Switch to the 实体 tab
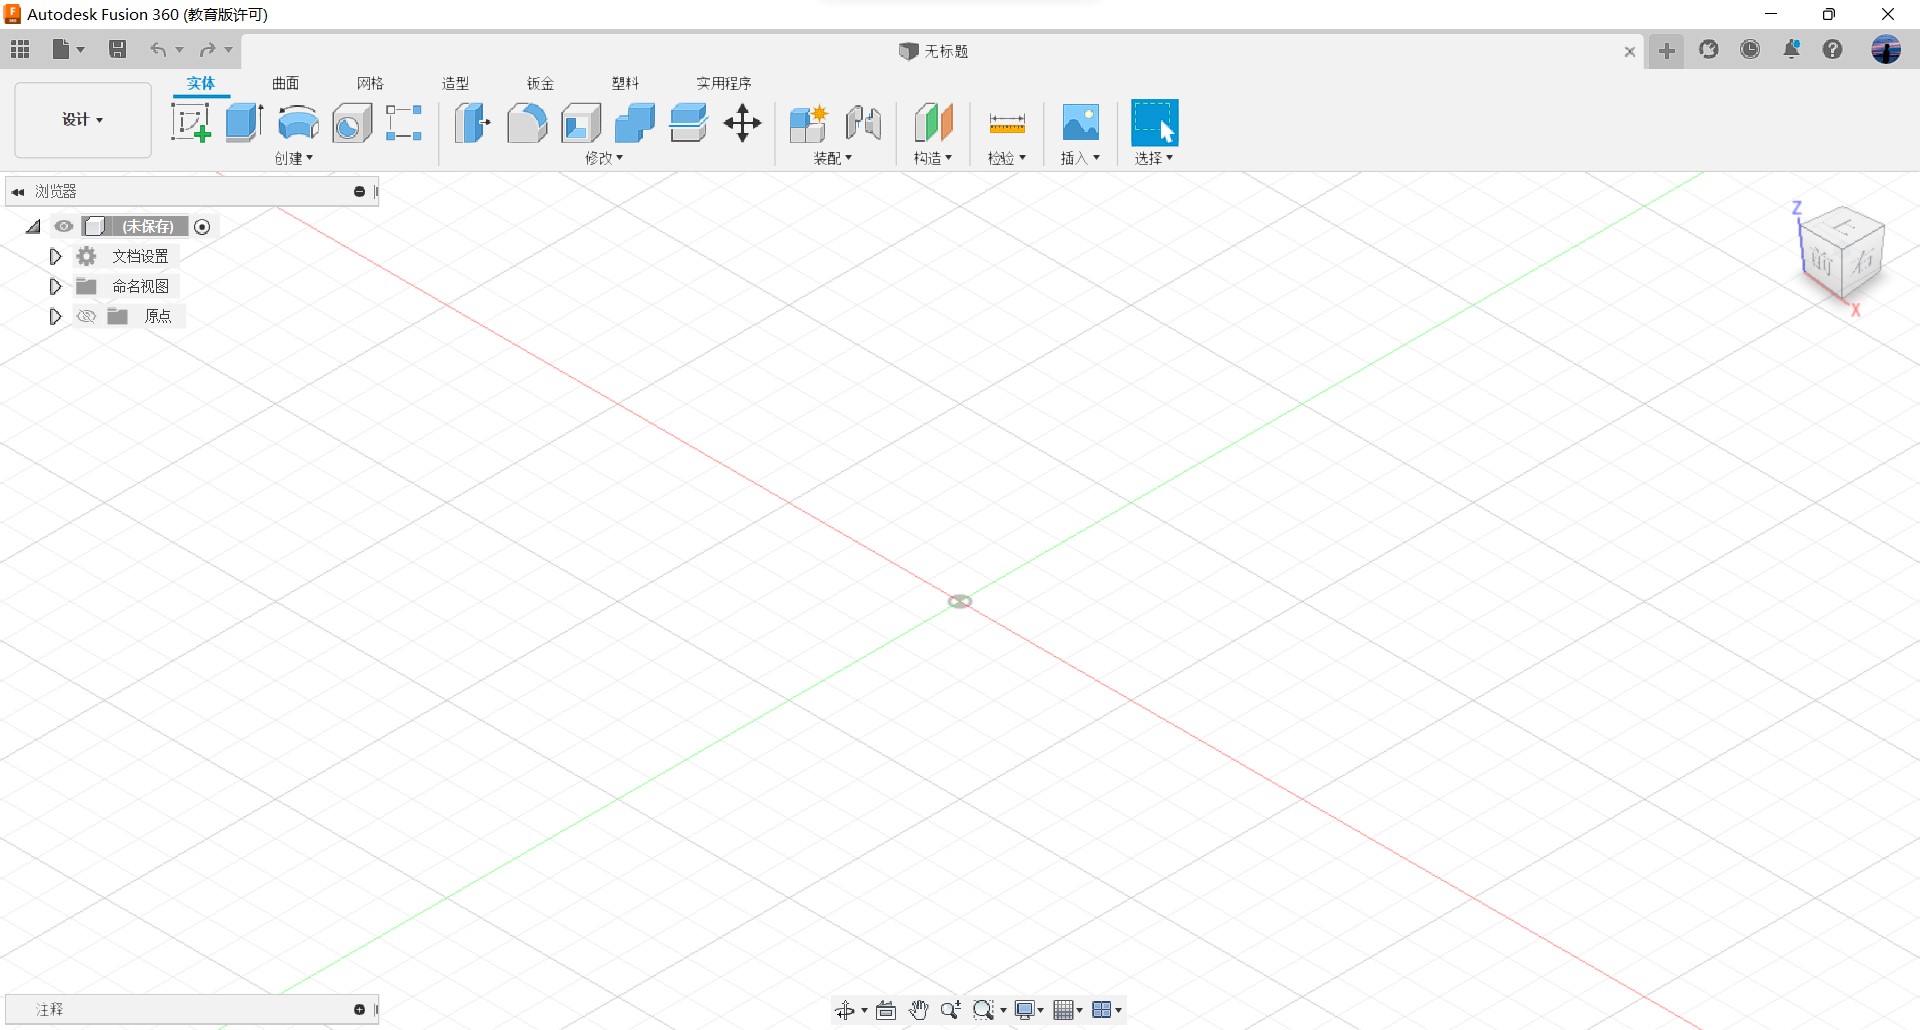 point(201,83)
